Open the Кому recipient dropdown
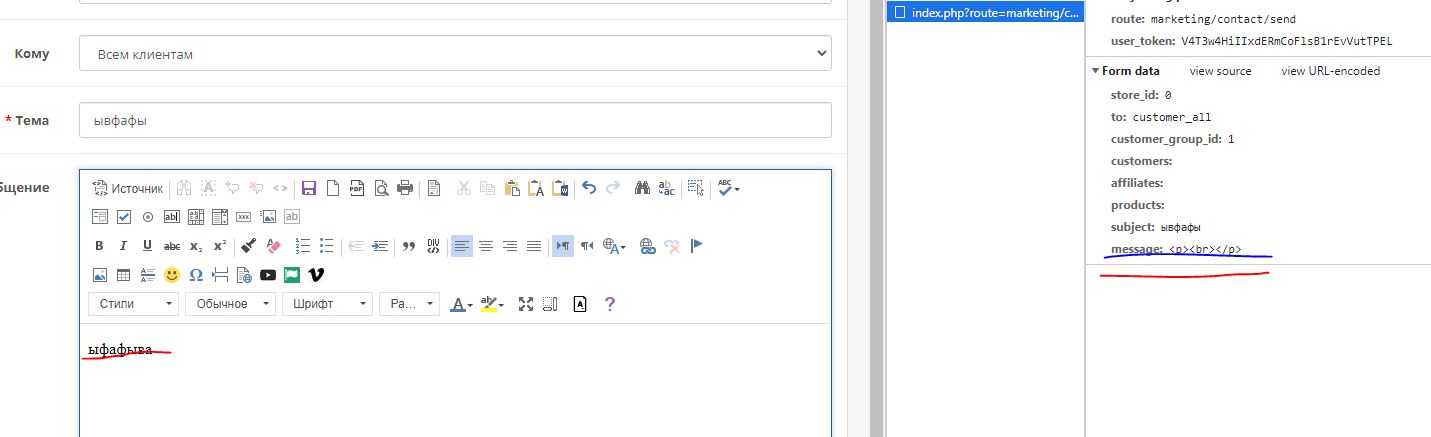Screen dimensions: 1431x437 click(x=455, y=54)
